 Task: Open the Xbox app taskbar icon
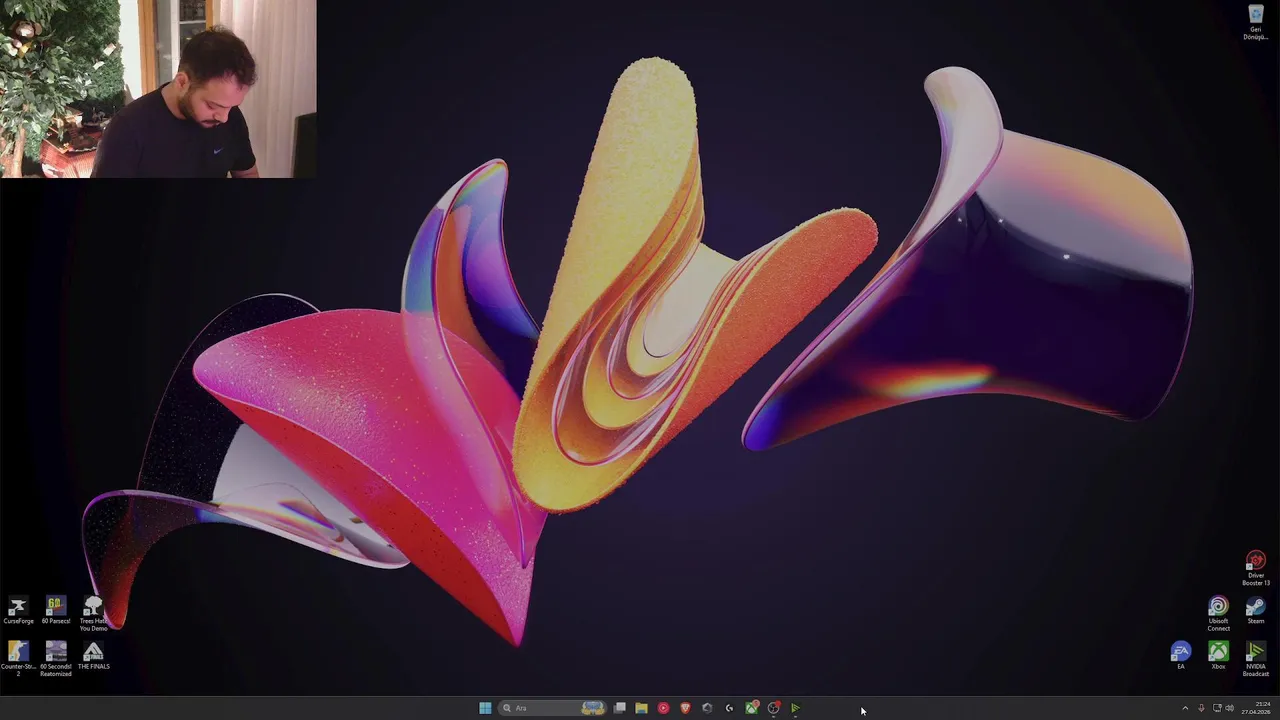(751, 708)
